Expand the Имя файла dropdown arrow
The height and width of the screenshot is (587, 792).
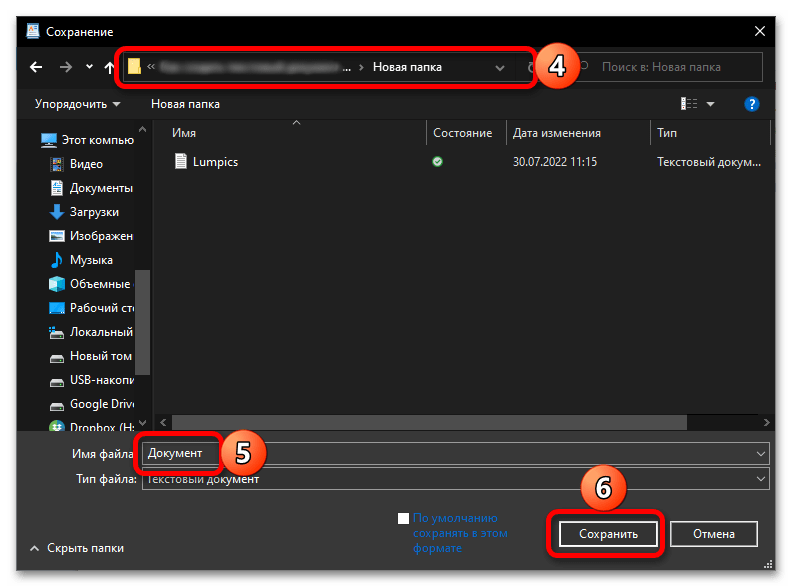pyautogui.click(x=761, y=454)
